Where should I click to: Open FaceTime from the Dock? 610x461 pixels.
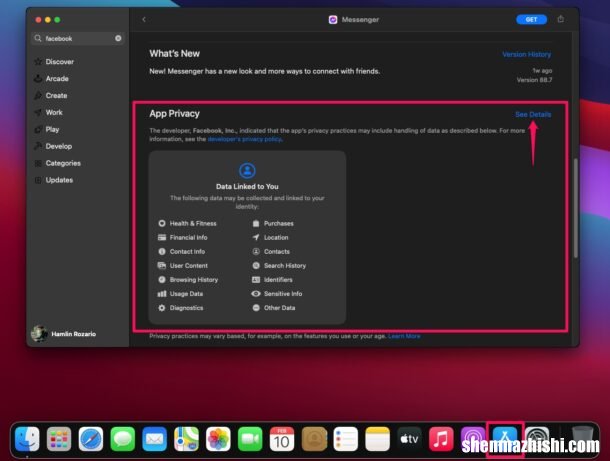click(250, 439)
